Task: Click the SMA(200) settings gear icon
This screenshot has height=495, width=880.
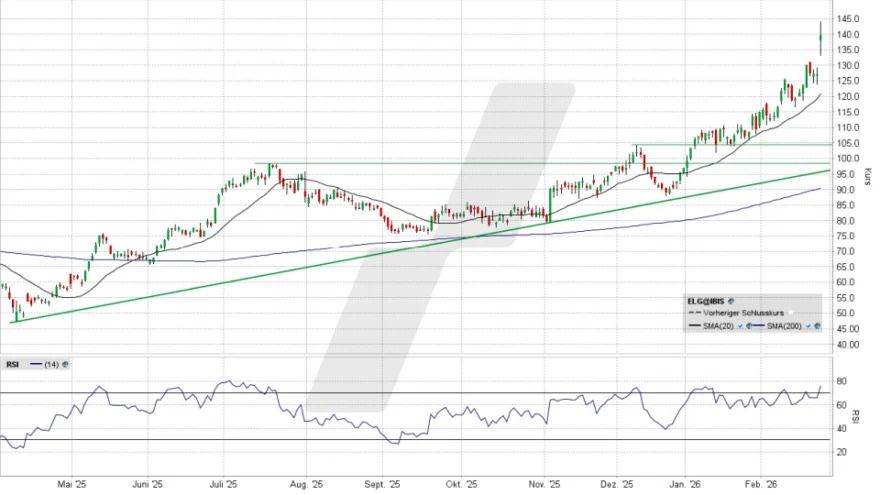Action: pyautogui.click(x=818, y=326)
